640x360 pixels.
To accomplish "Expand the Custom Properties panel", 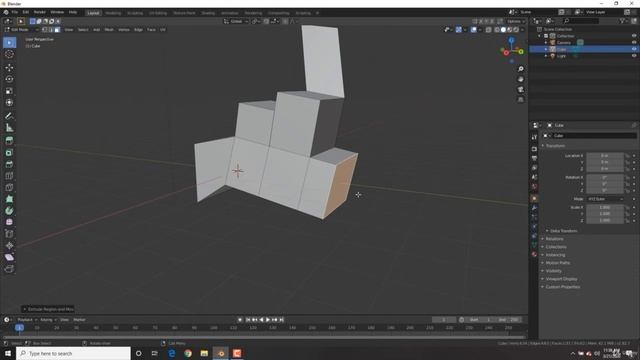I will point(562,287).
